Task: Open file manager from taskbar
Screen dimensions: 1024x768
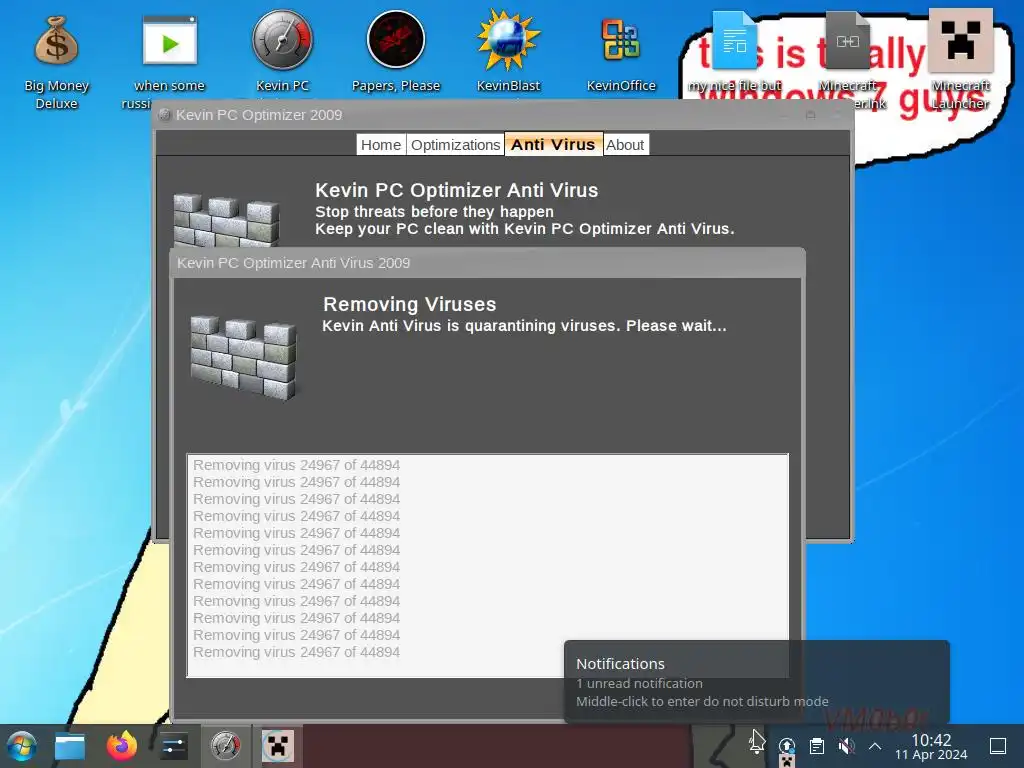Action: [69, 746]
